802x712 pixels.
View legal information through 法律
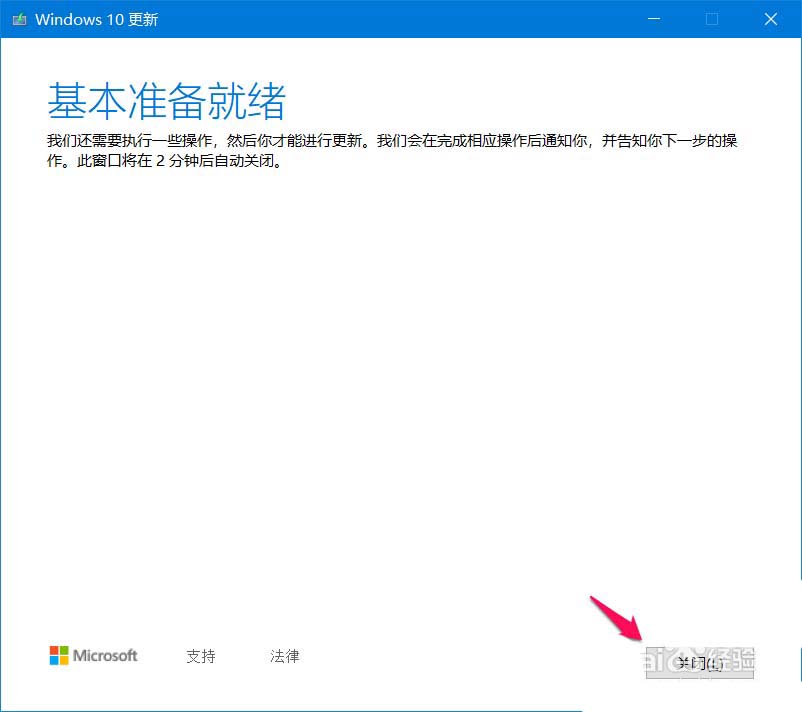[x=284, y=656]
